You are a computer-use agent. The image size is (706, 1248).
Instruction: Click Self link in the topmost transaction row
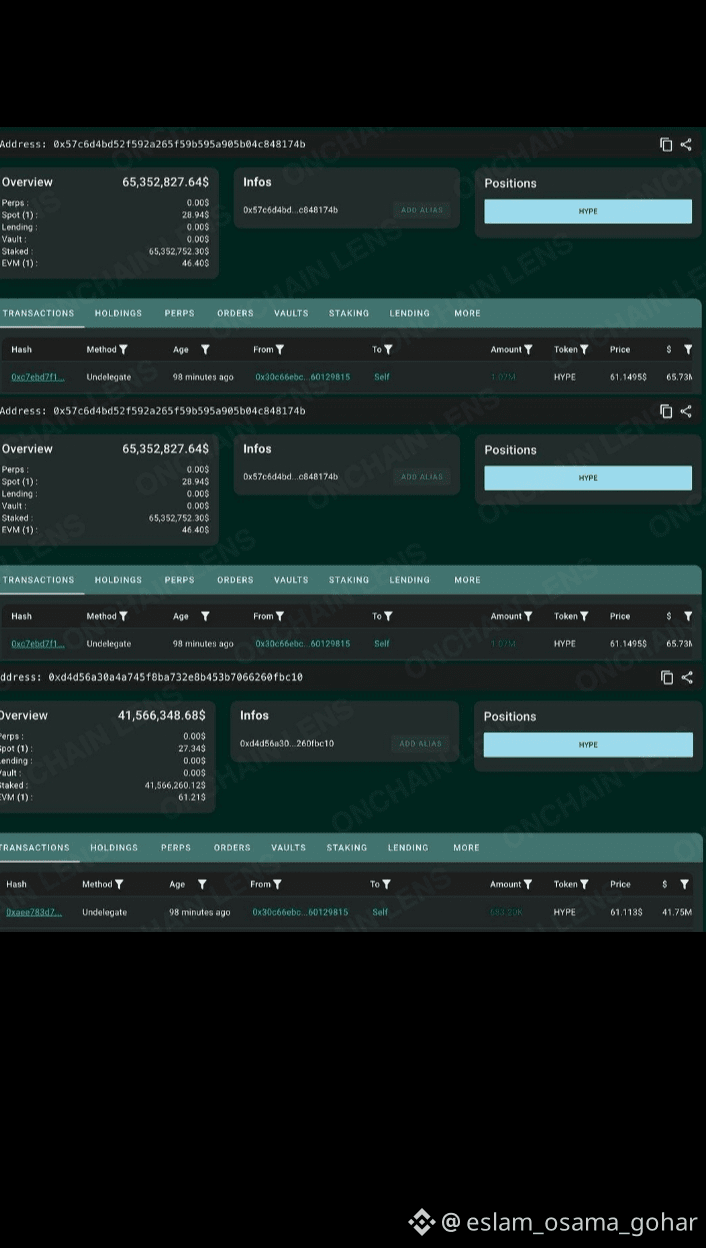tap(382, 377)
